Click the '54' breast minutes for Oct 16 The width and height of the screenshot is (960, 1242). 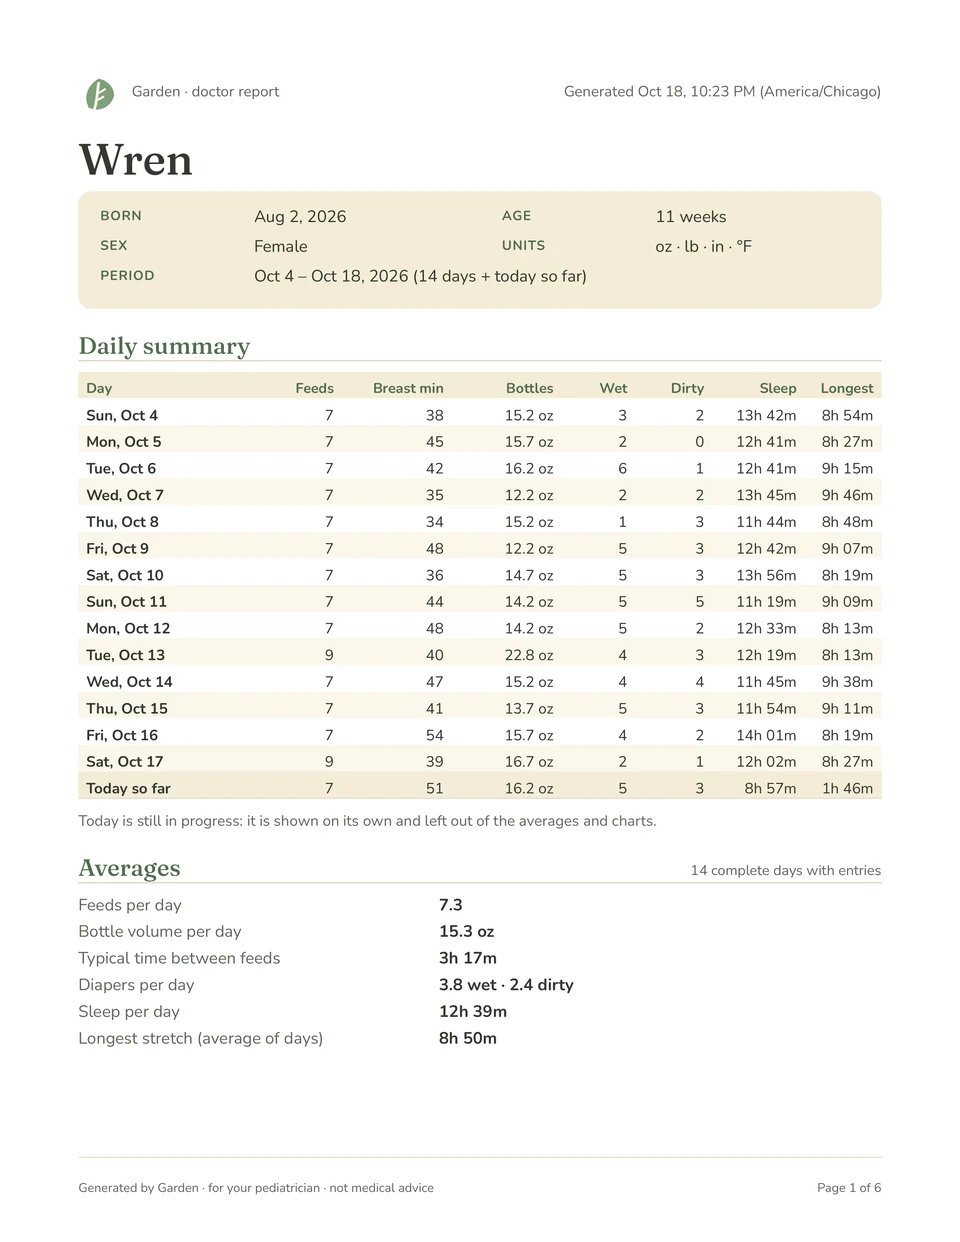pos(435,735)
